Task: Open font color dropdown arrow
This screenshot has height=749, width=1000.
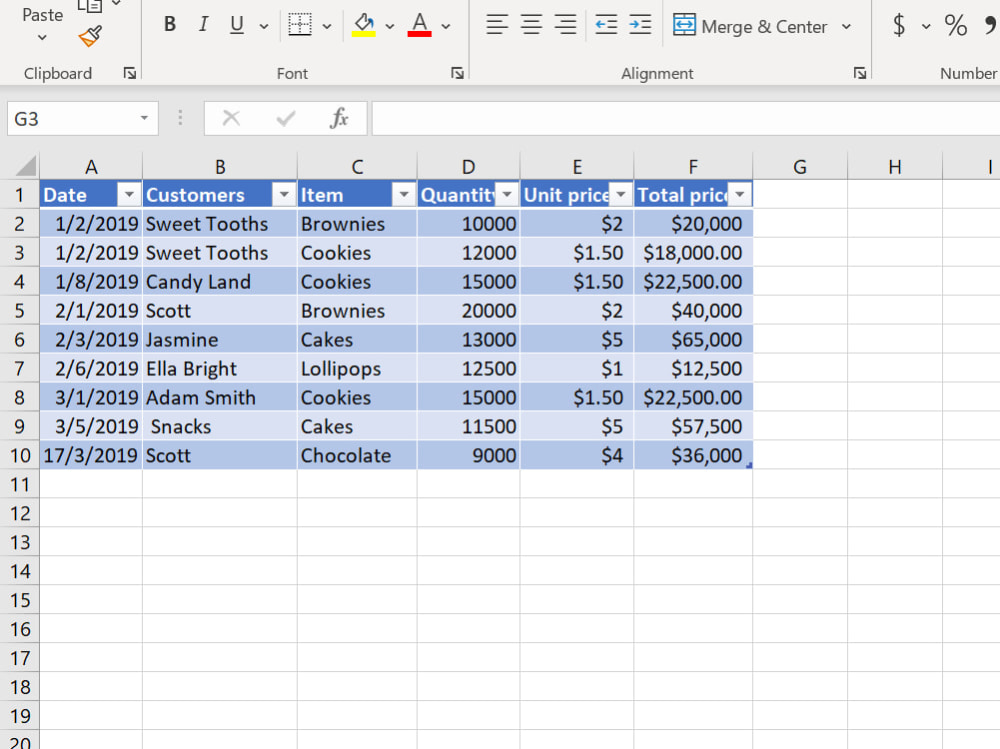Action: [x=446, y=27]
